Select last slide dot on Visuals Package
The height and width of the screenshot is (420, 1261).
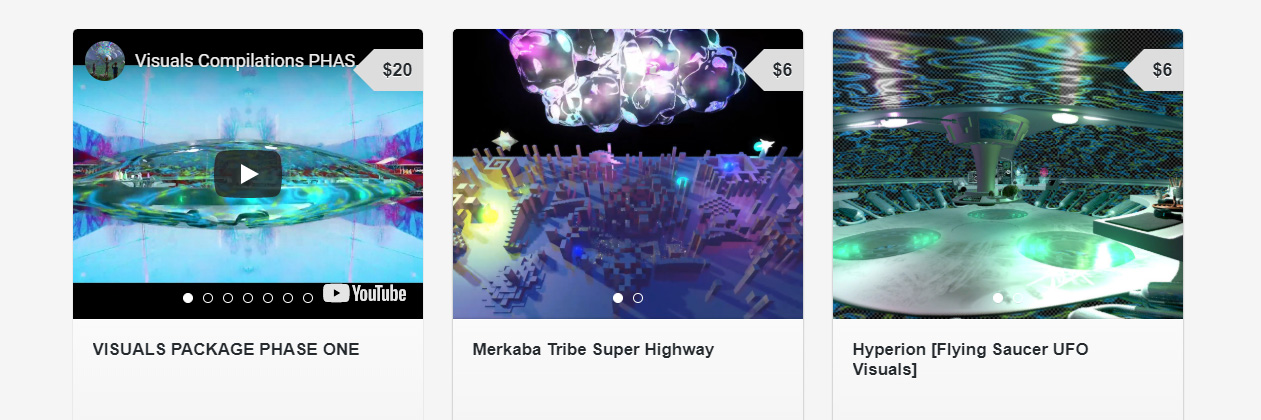click(x=308, y=298)
